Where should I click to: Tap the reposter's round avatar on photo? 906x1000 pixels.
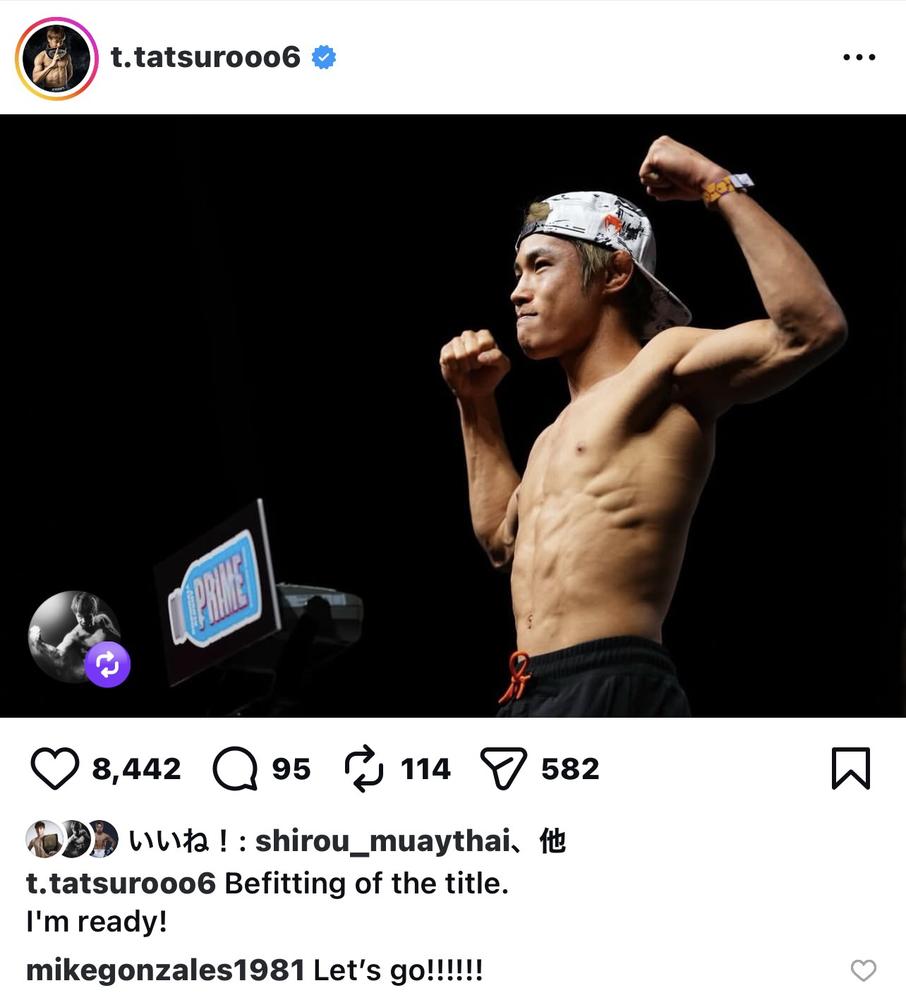[73, 635]
